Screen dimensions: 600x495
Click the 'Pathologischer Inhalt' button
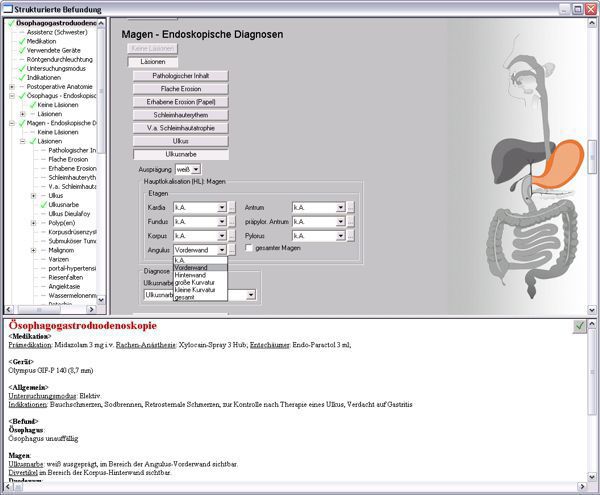click(x=180, y=76)
